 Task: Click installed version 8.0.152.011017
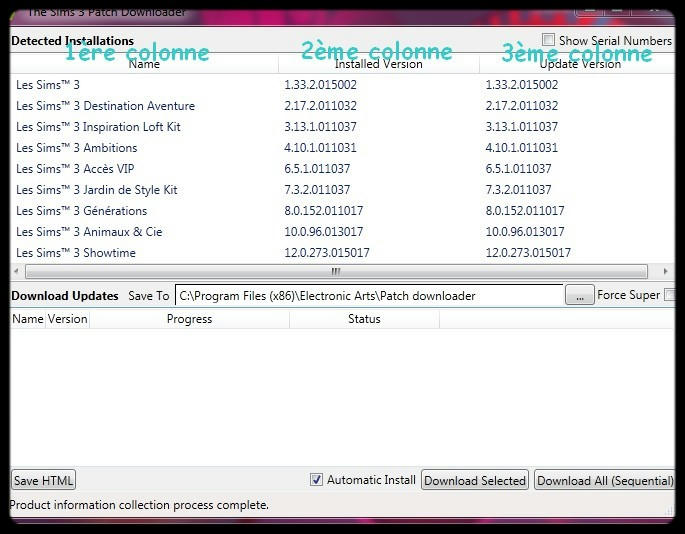click(x=324, y=211)
